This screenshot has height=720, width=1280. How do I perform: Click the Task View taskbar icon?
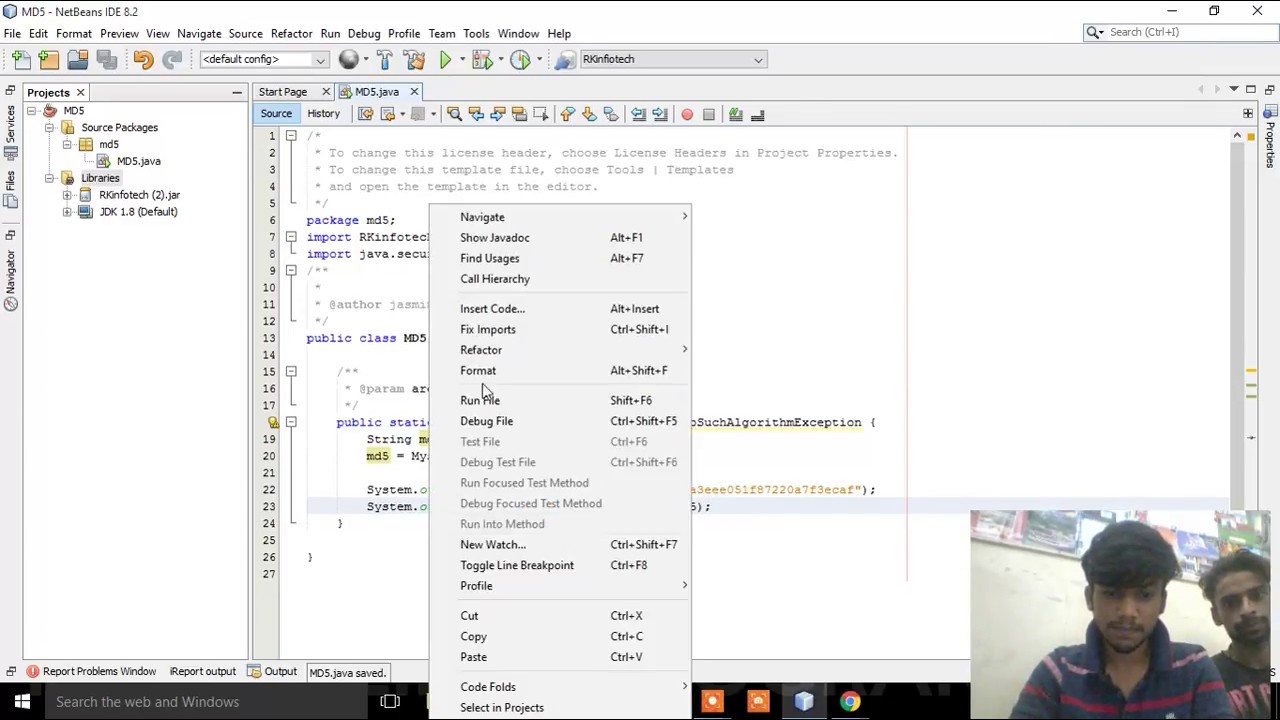tap(390, 702)
